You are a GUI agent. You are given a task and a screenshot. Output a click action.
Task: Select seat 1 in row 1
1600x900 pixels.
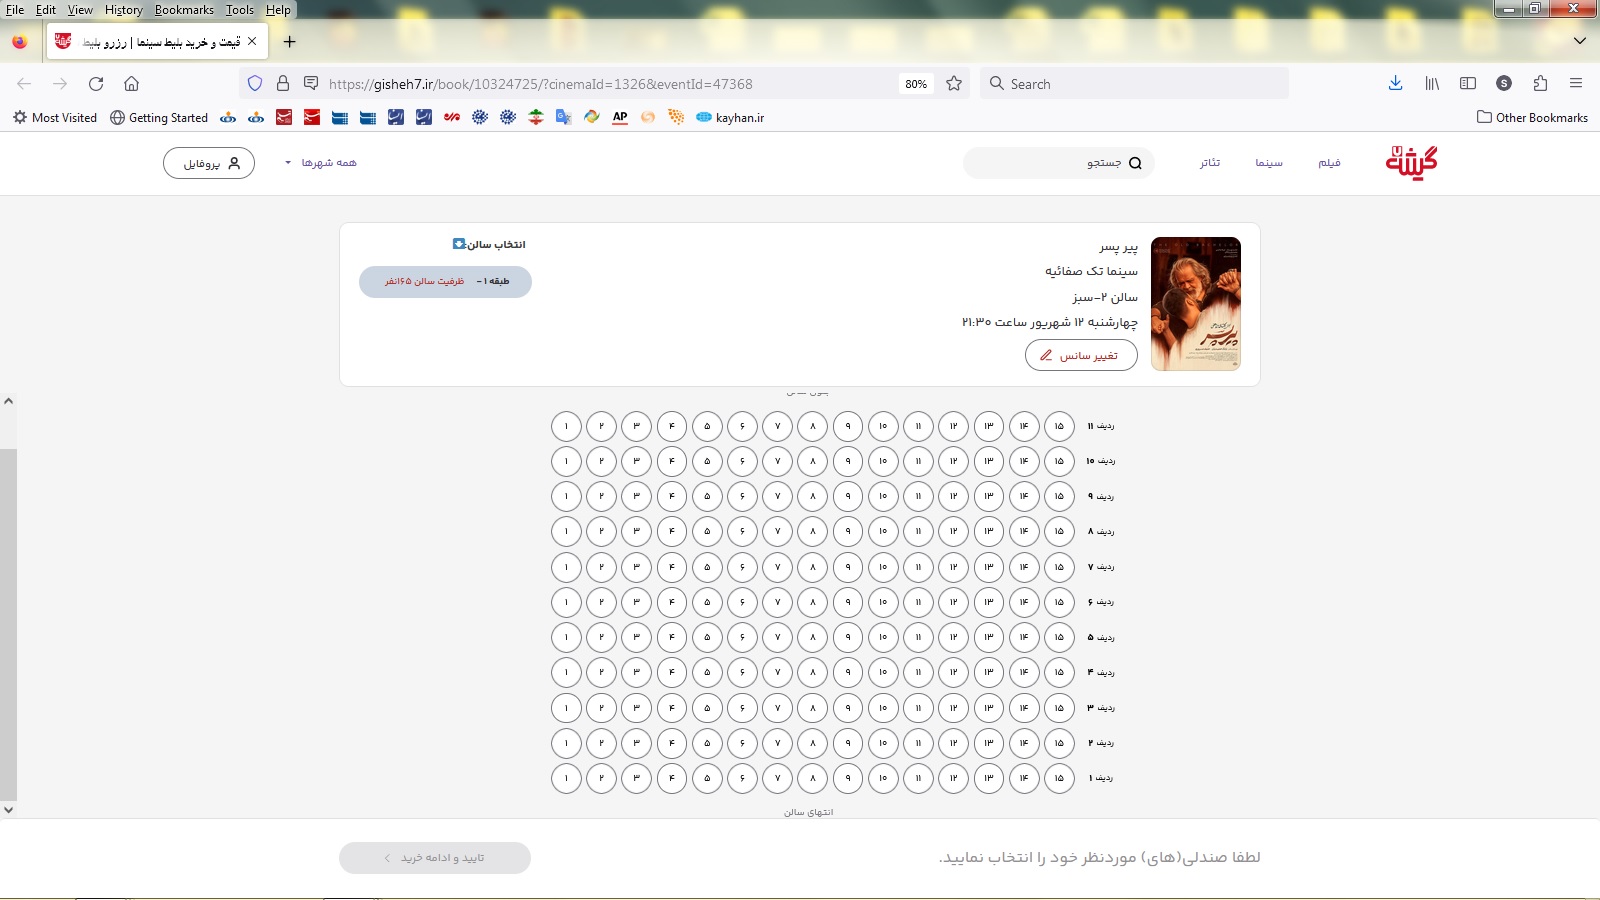point(566,778)
